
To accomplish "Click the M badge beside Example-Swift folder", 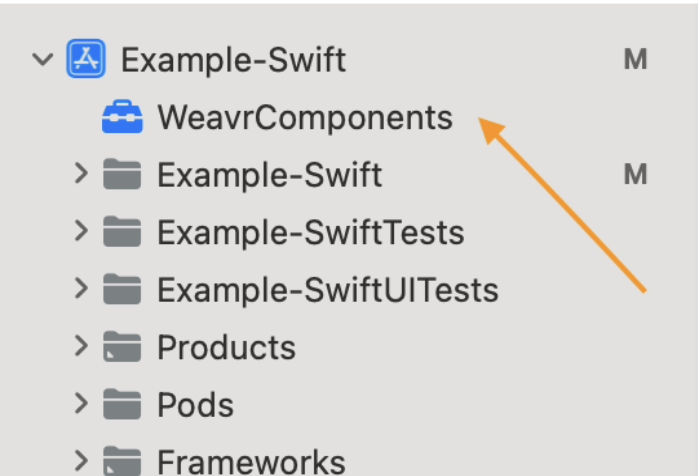I will point(635,174).
